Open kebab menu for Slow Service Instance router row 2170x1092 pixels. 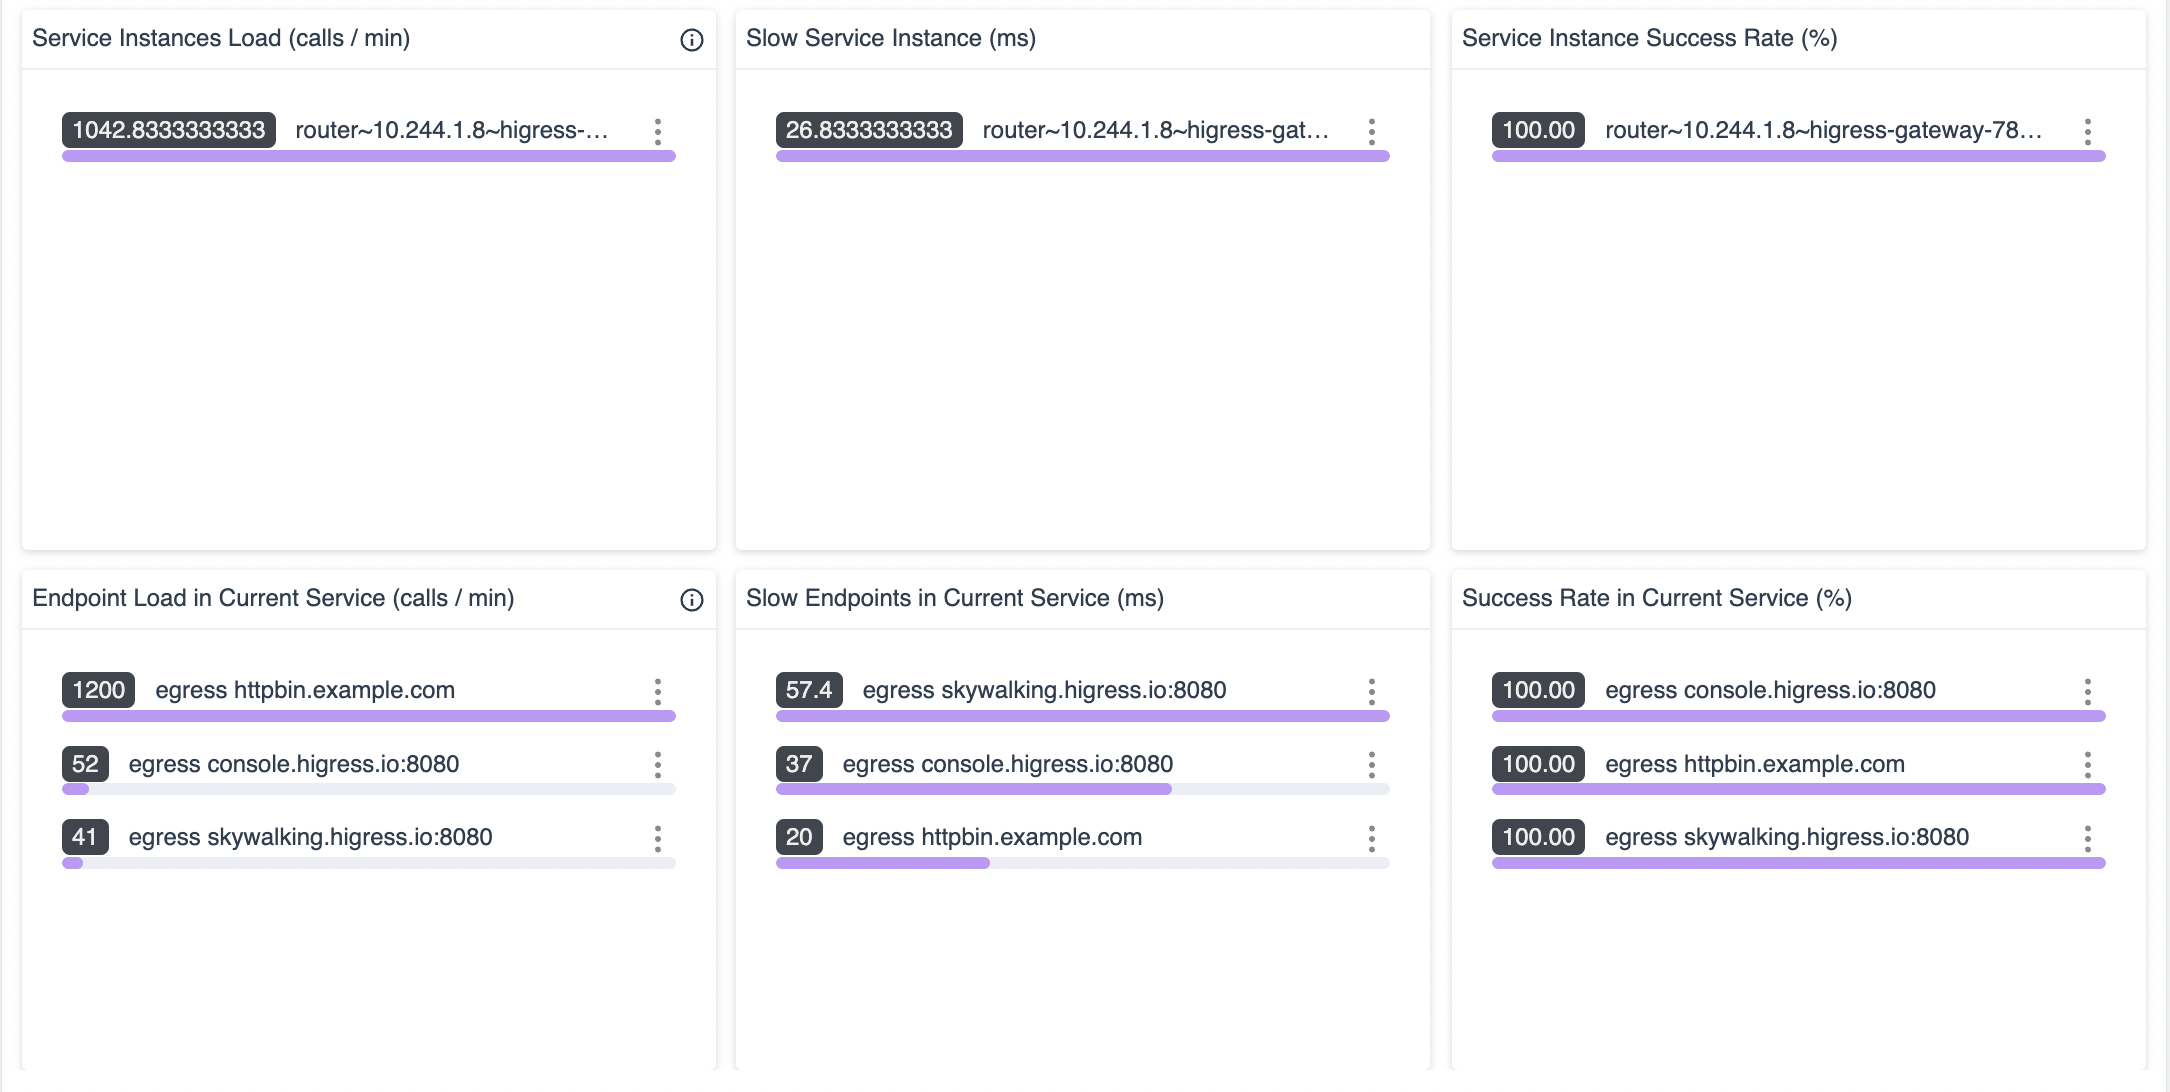pyautogui.click(x=1371, y=132)
